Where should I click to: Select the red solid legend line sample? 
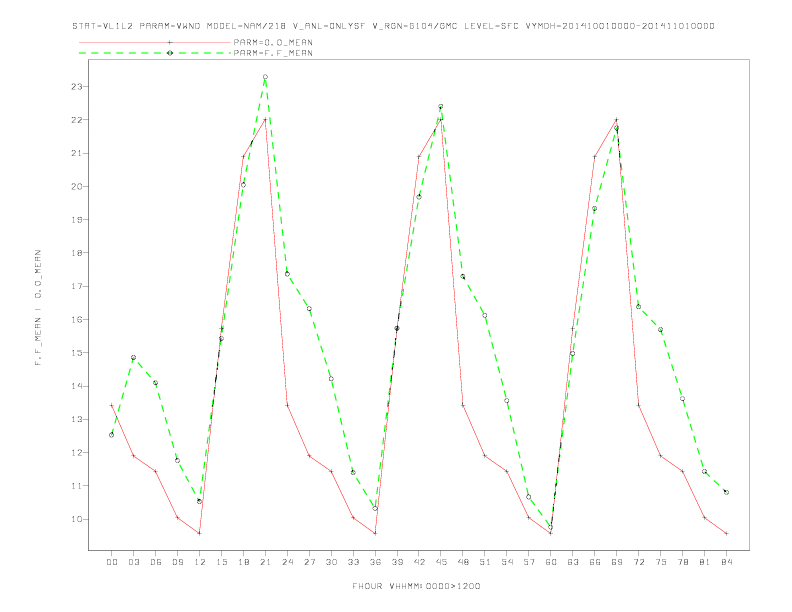(x=155, y=42)
